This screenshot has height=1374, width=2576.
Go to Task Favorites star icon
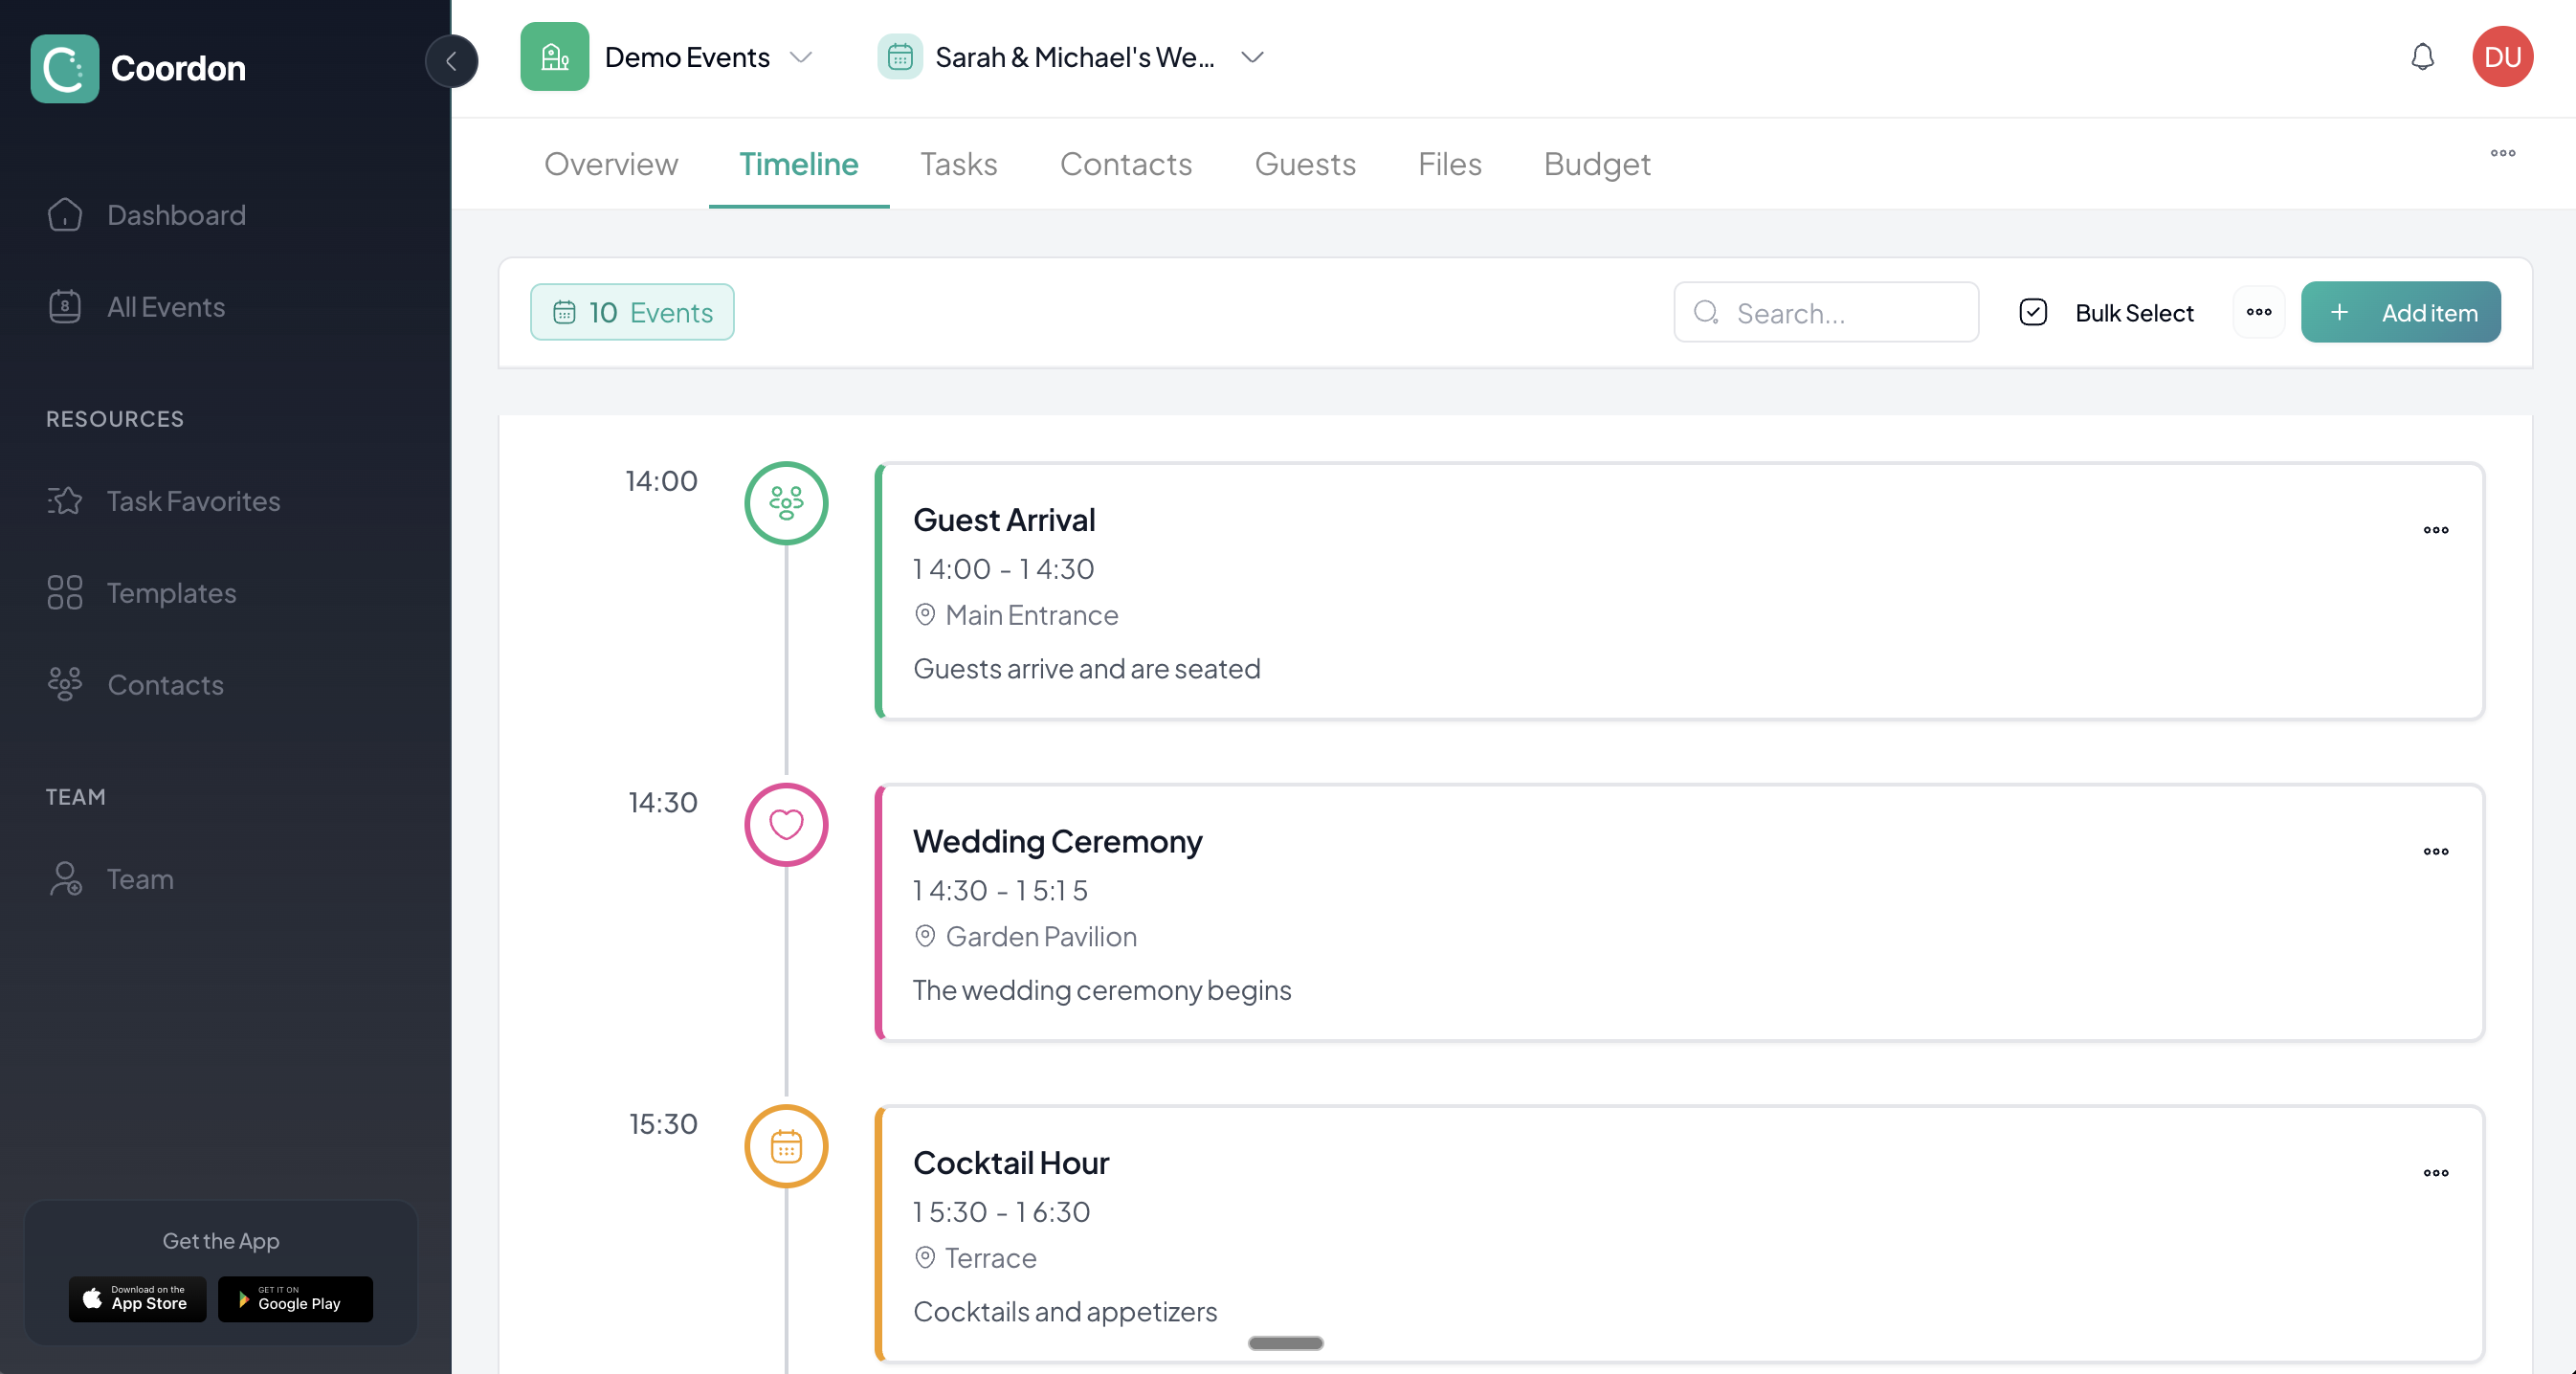(x=65, y=501)
